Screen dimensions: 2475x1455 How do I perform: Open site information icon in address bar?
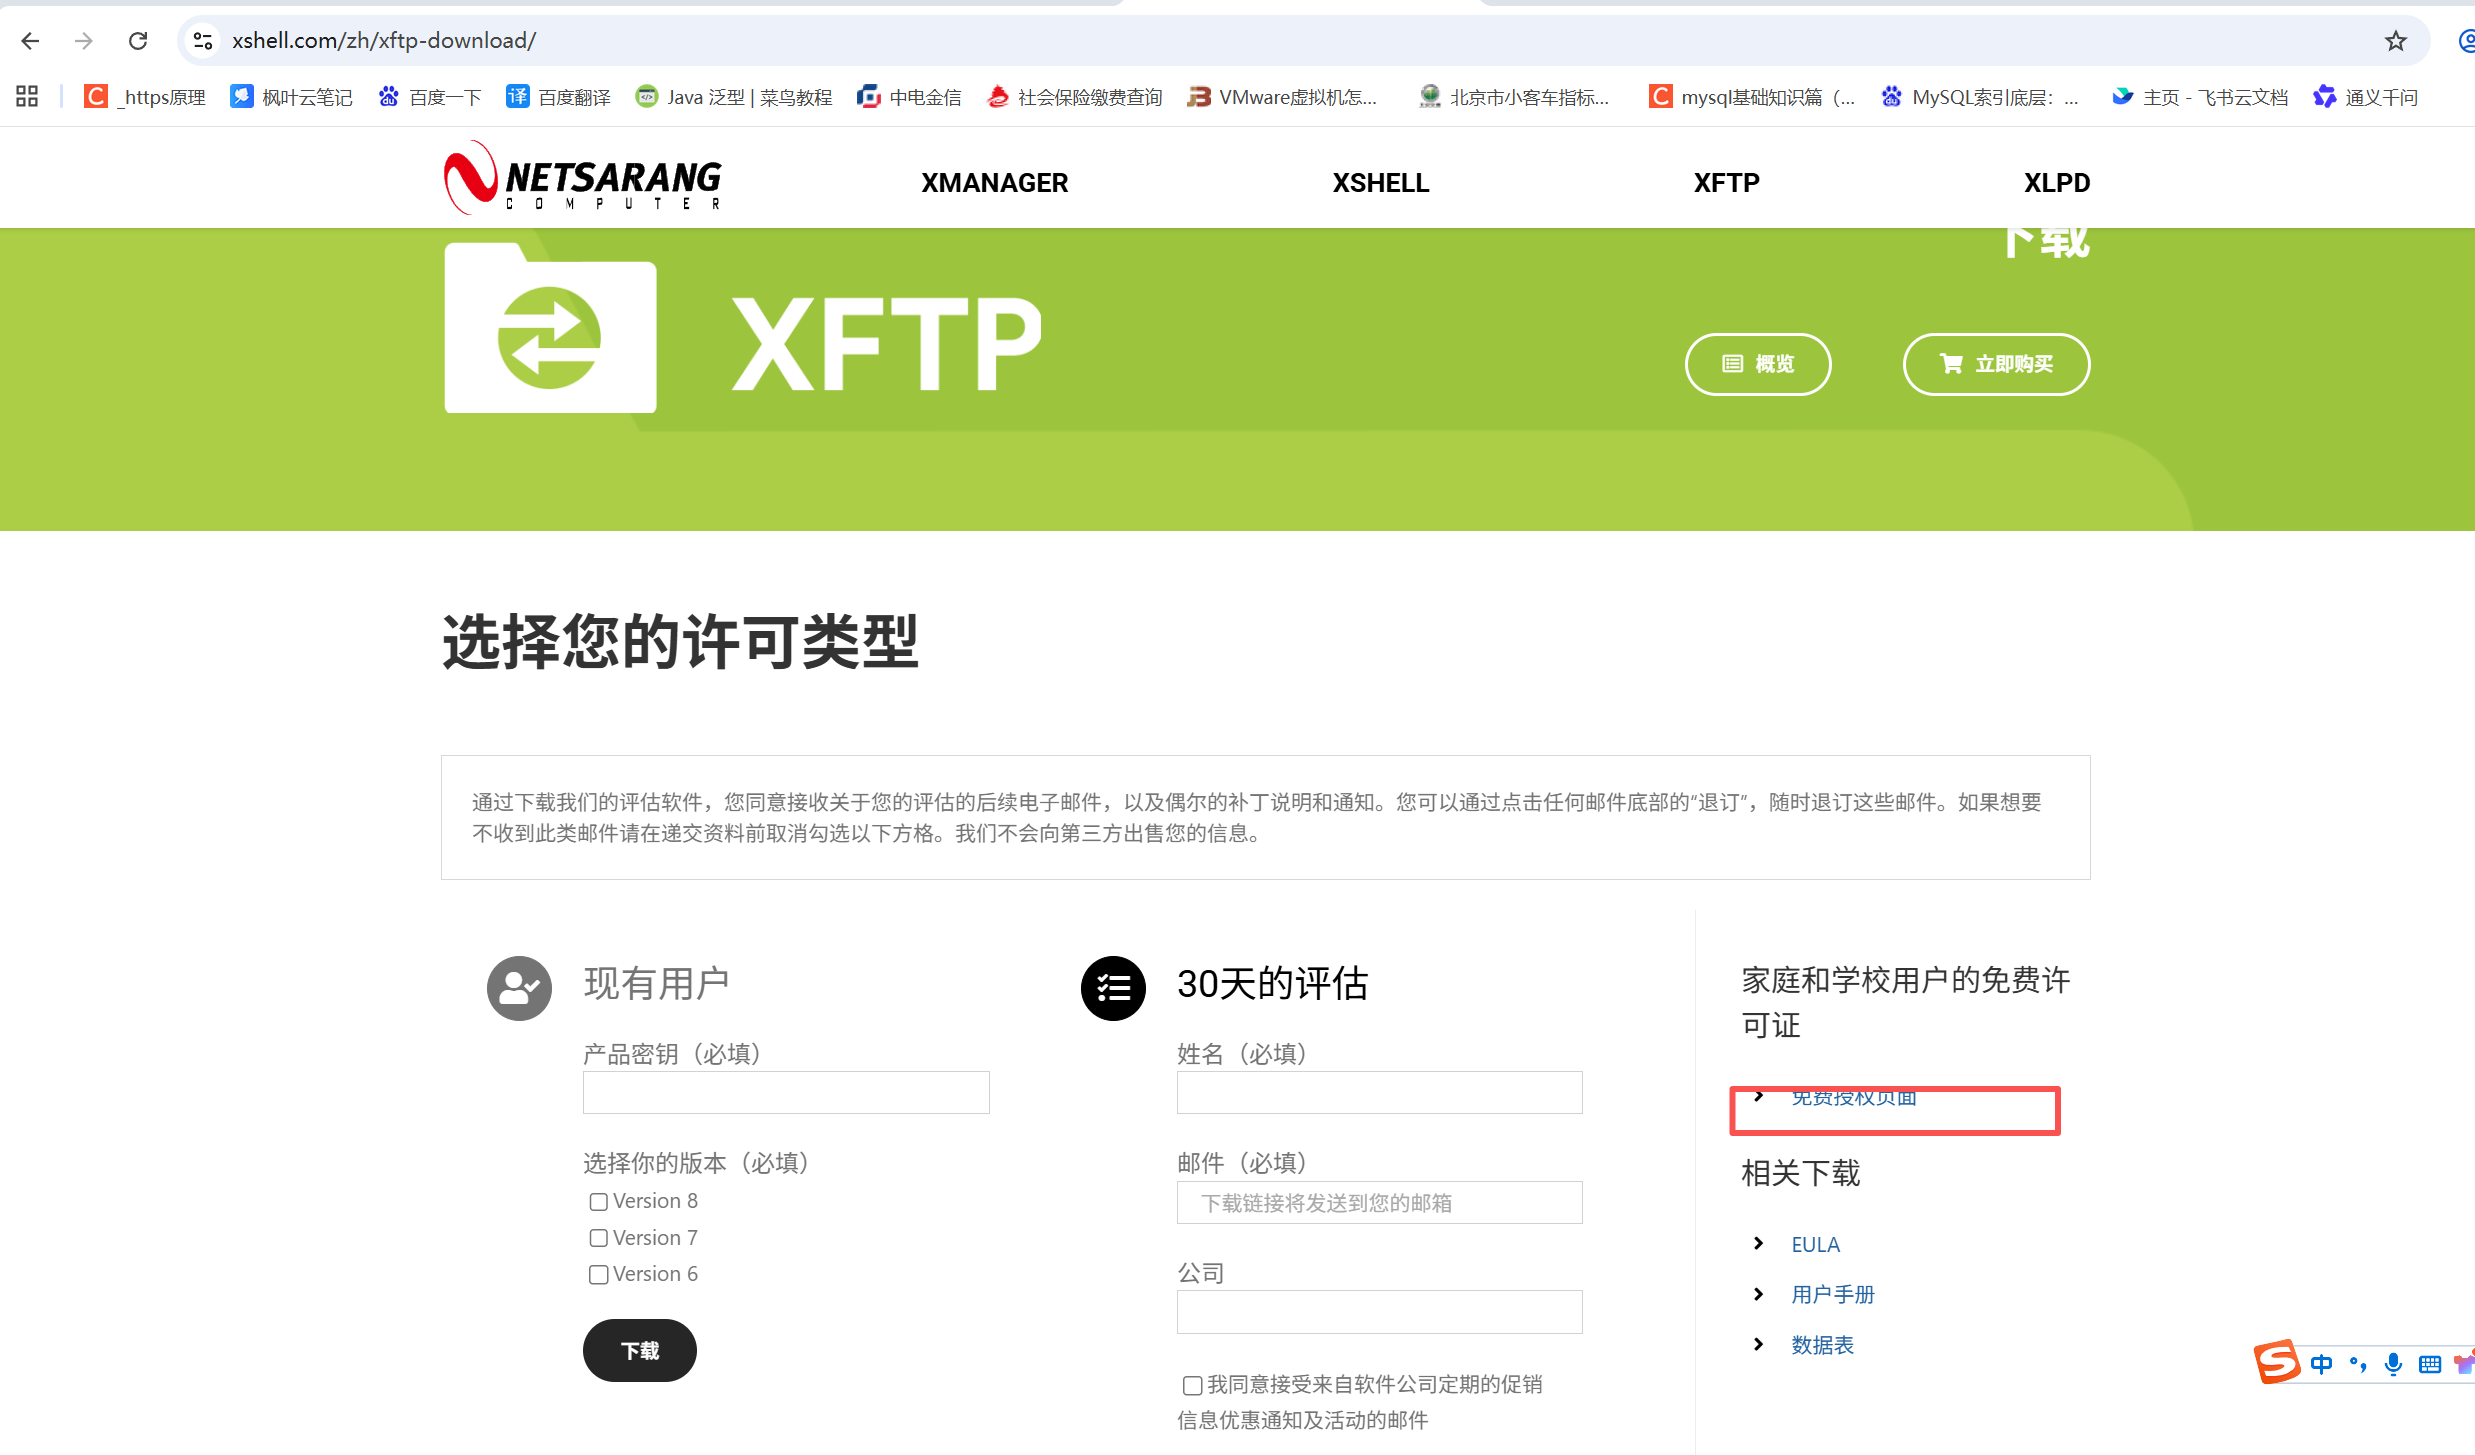coord(203,41)
